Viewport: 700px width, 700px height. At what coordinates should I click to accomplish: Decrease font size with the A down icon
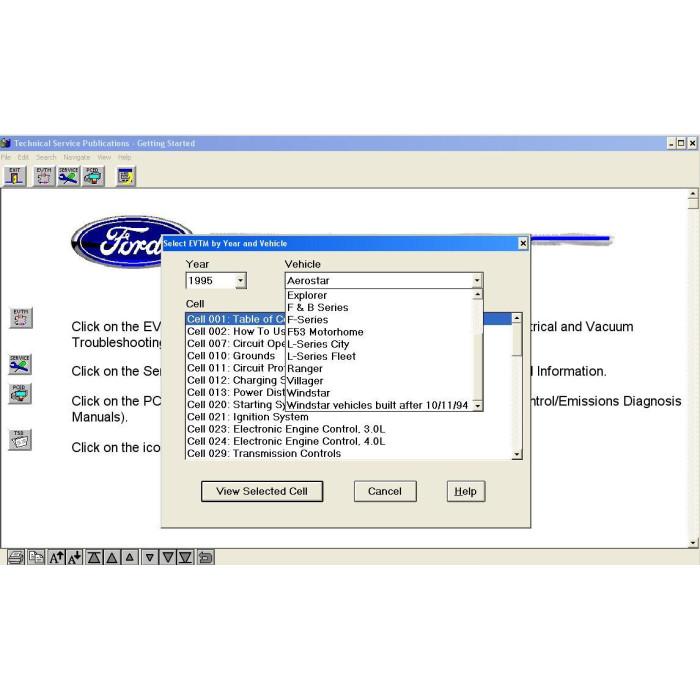point(74,557)
